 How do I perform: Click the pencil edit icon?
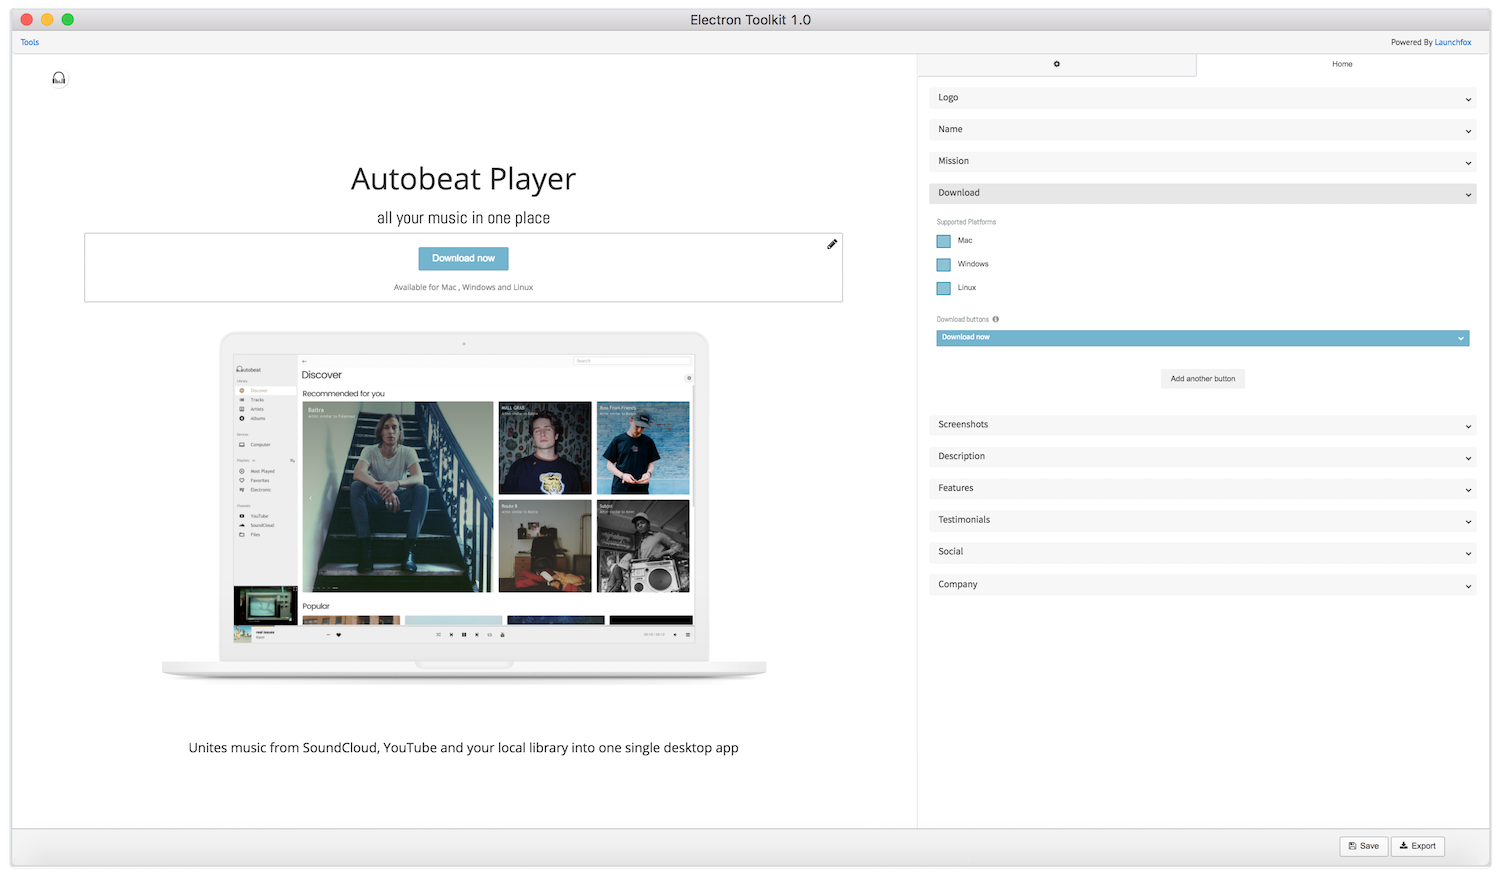(x=832, y=244)
